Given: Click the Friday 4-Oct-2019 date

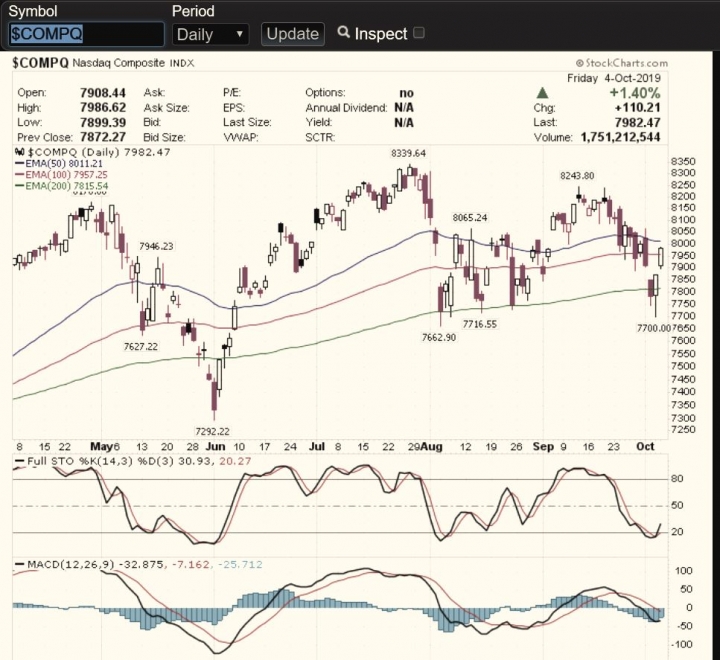Looking at the screenshot, I should coord(614,78).
